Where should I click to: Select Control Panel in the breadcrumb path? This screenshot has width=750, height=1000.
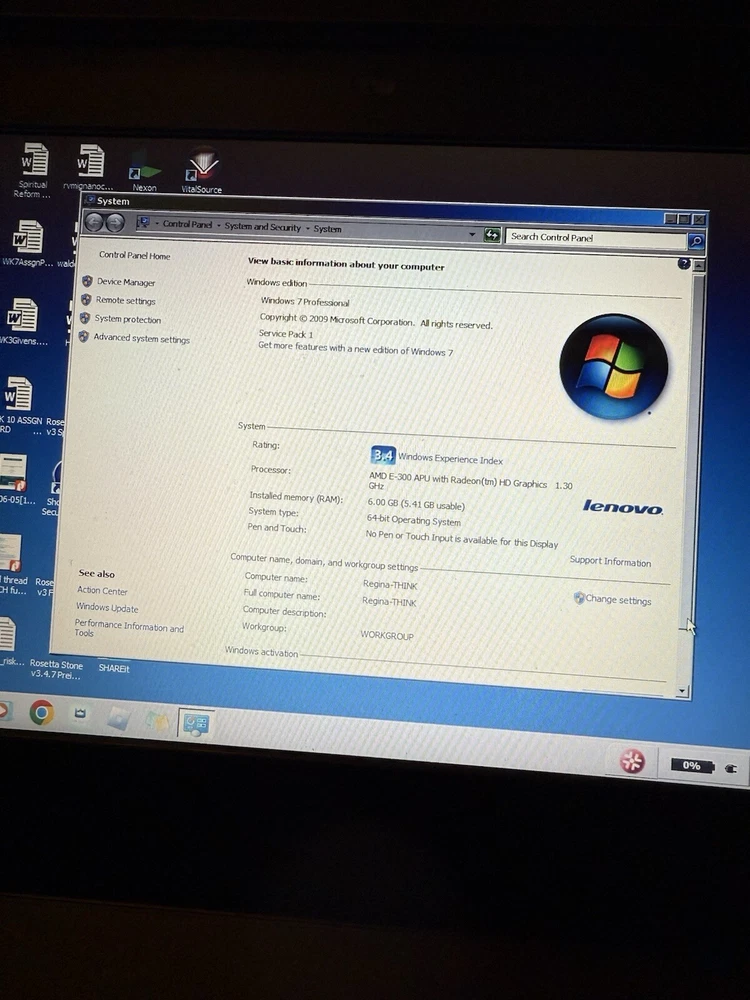[x=188, y=225]
